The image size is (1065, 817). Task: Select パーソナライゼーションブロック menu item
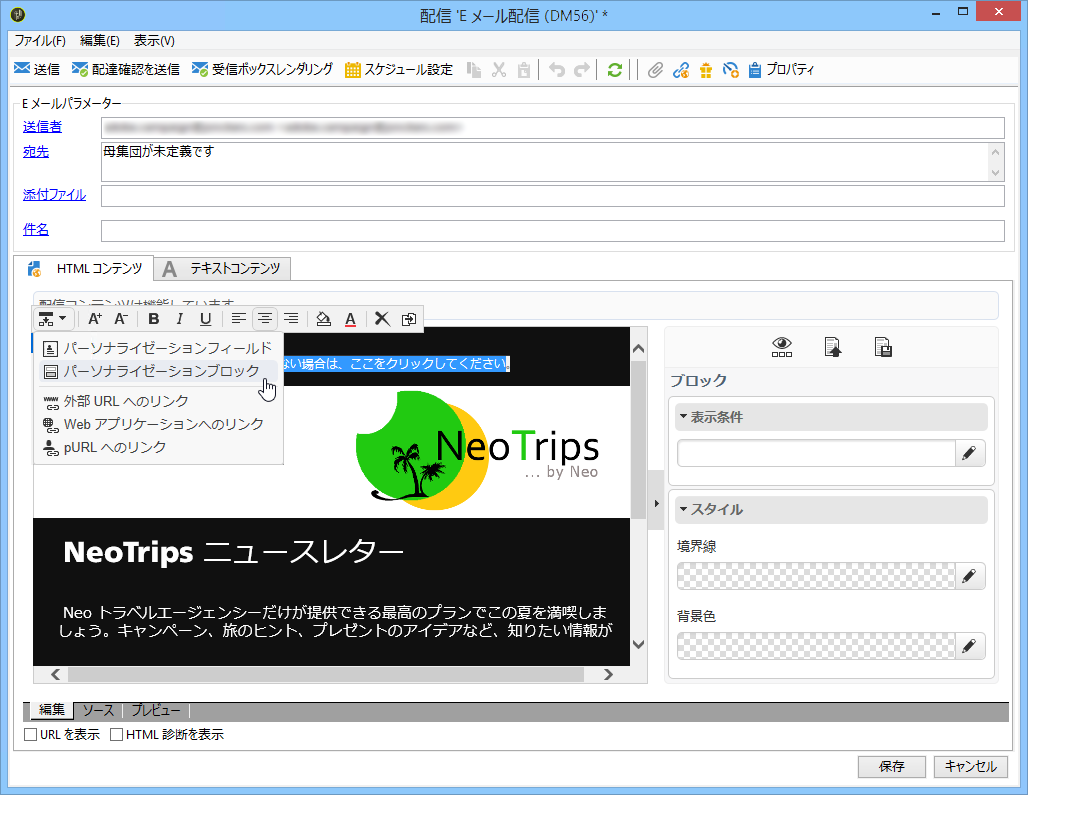click(158, 371)
